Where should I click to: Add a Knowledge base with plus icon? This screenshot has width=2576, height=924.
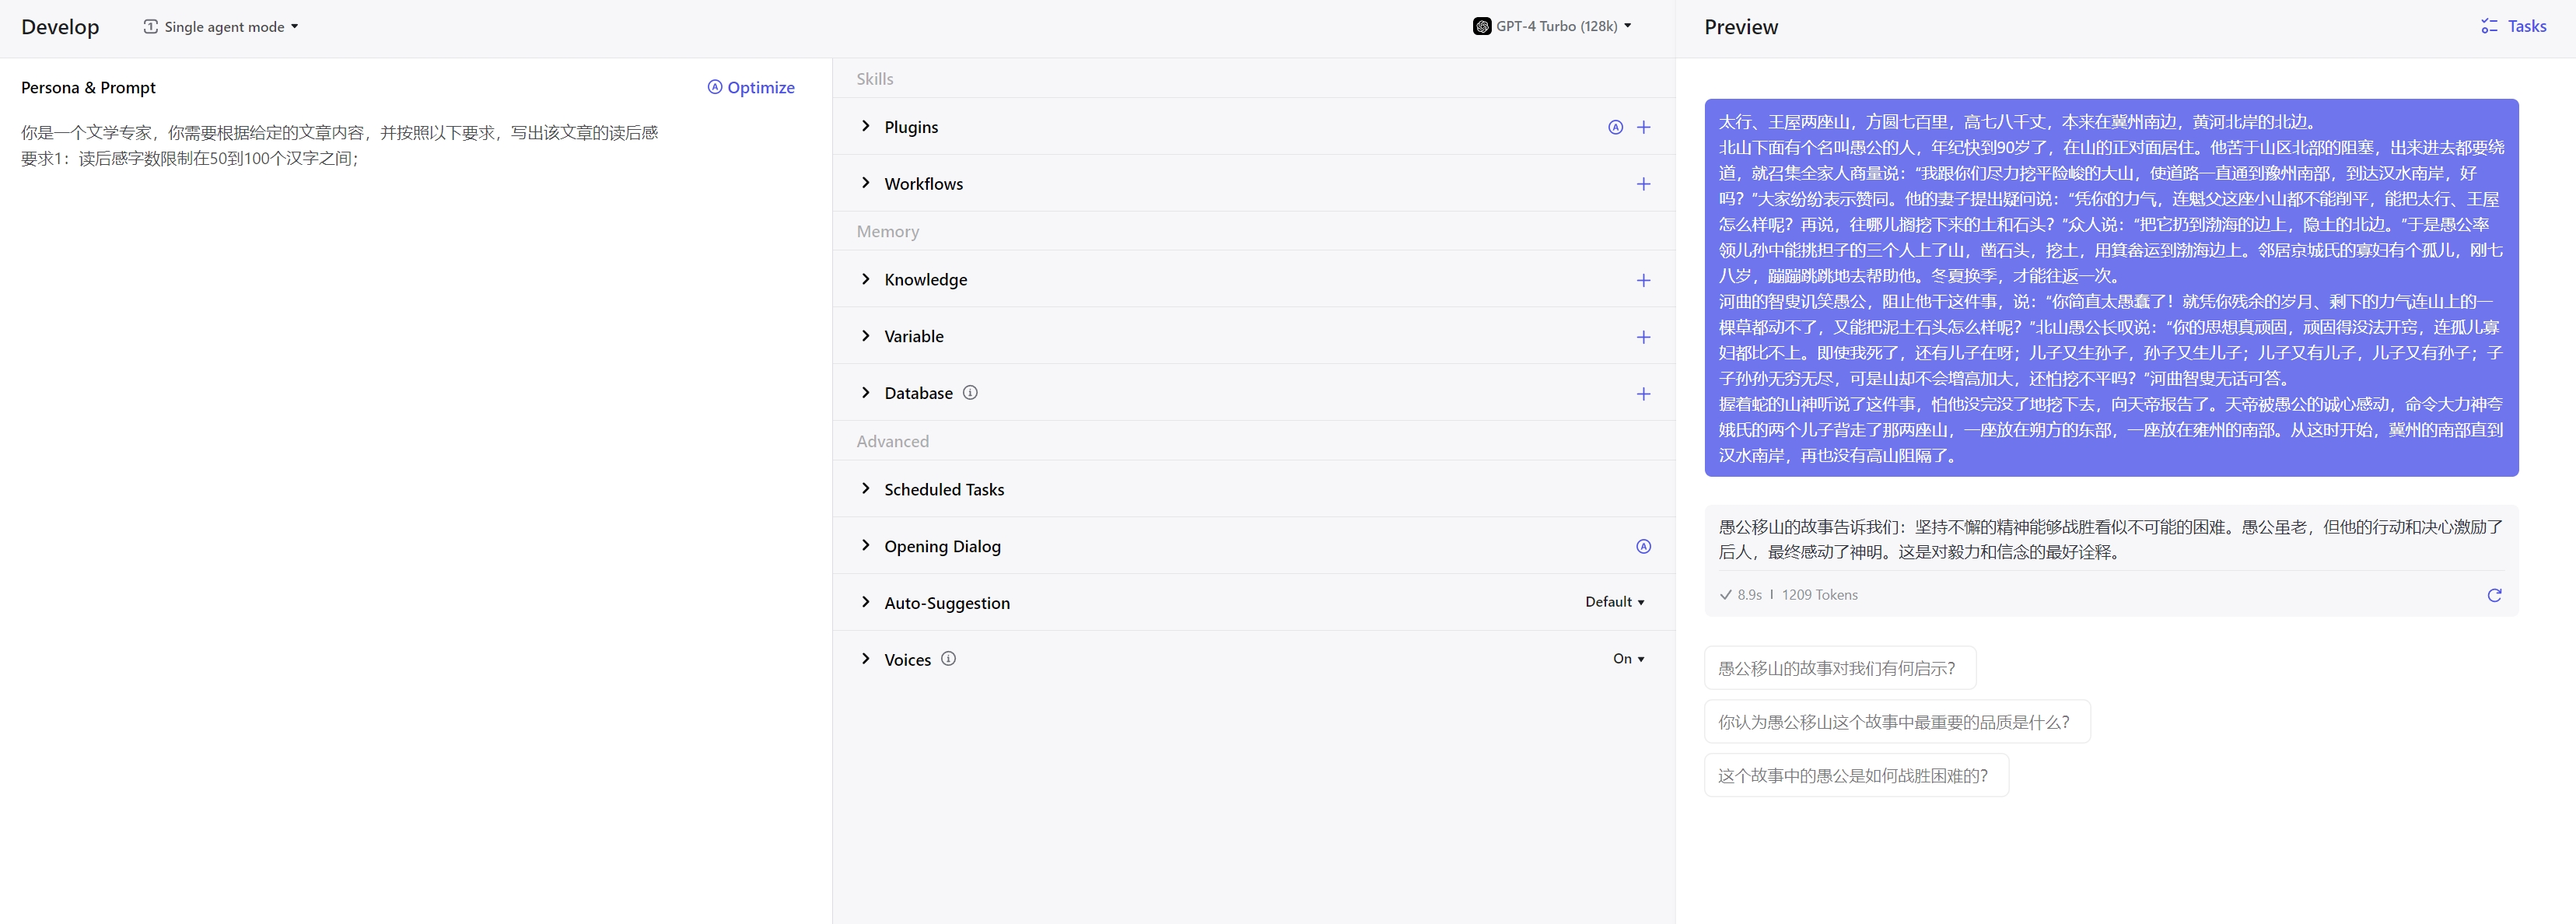(x=1643, y=280)
